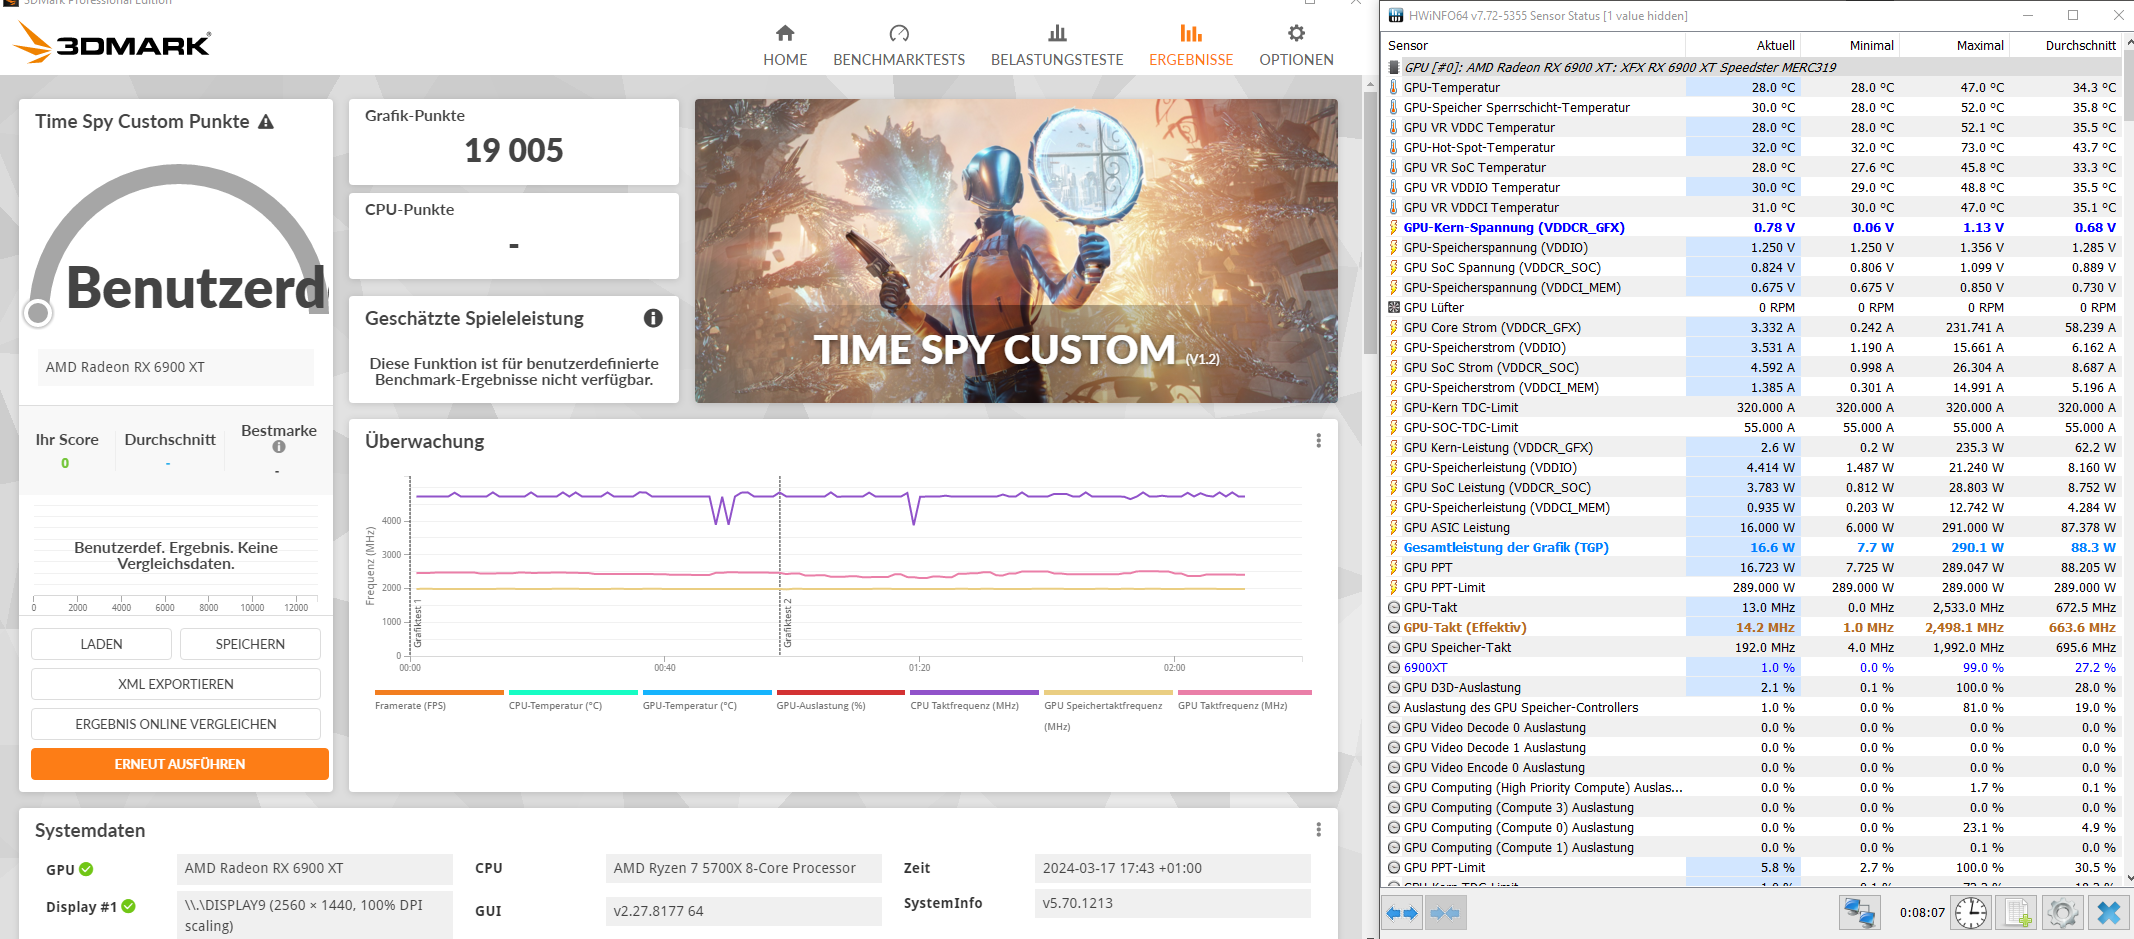
Task: Click the fan icon of GPU Lüfter row
Action: pos(1394,308)
